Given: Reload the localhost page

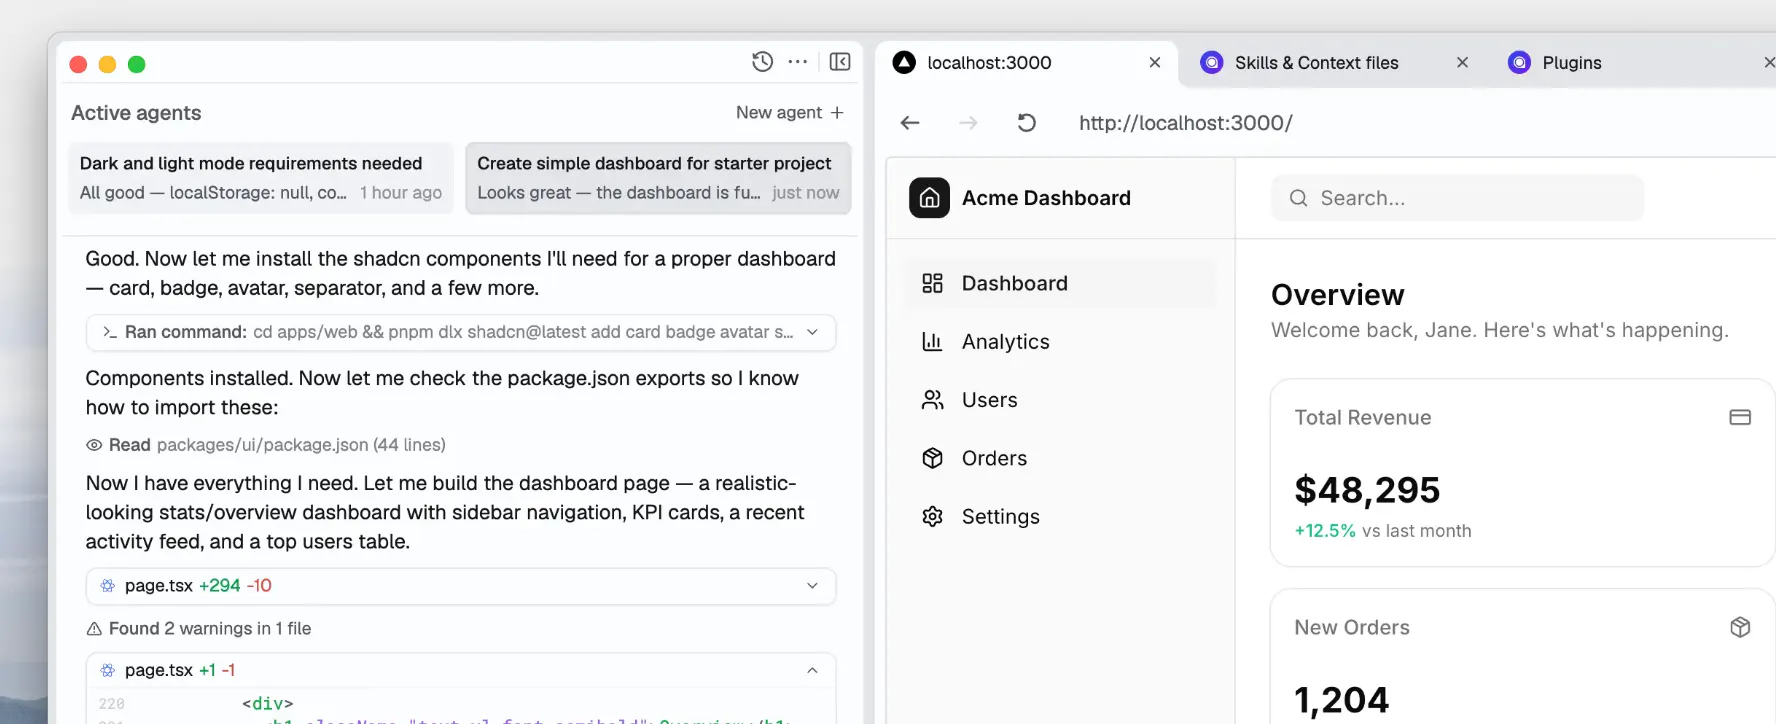Looking at the screenshot, I should click(x=1026, y=123).
